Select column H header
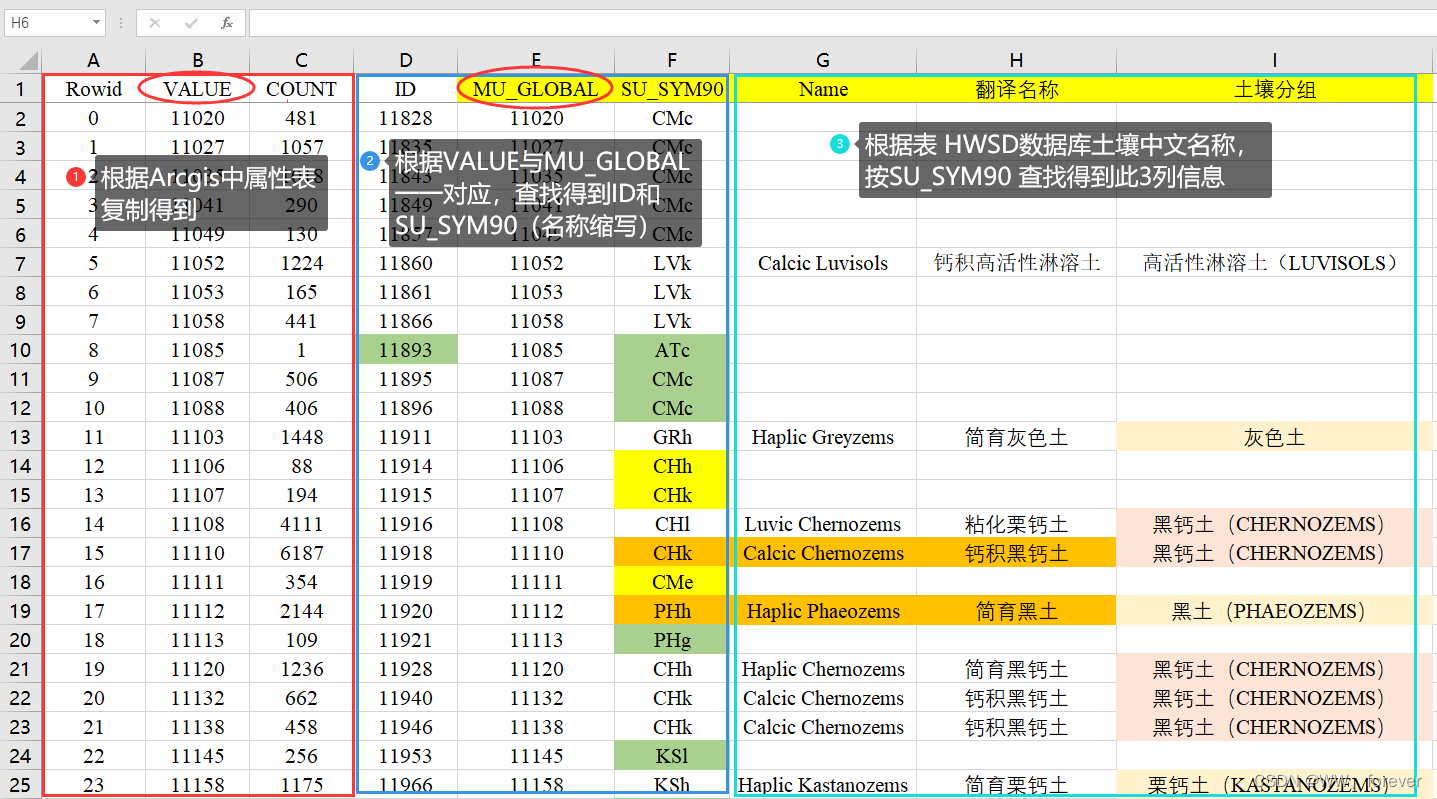1437x799 pixels. click(1017, 60)
